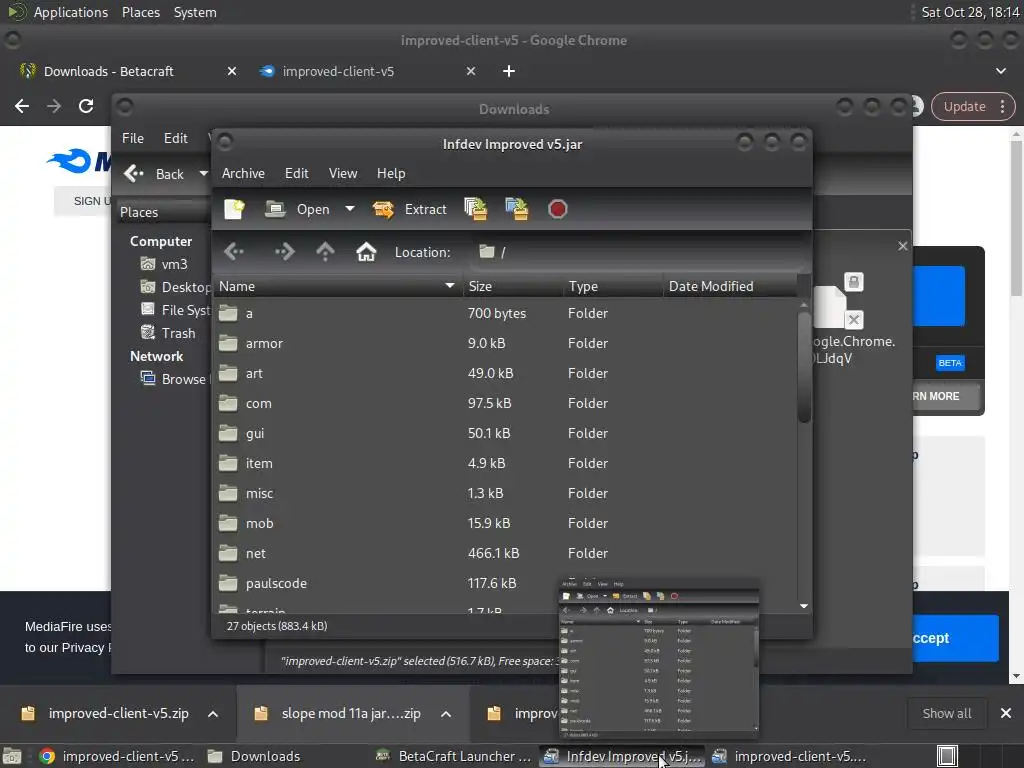The width and height of the screenshot is (1024, 768).
Task: Open the View menu in archive manager
Action: [x=343, y=173]
